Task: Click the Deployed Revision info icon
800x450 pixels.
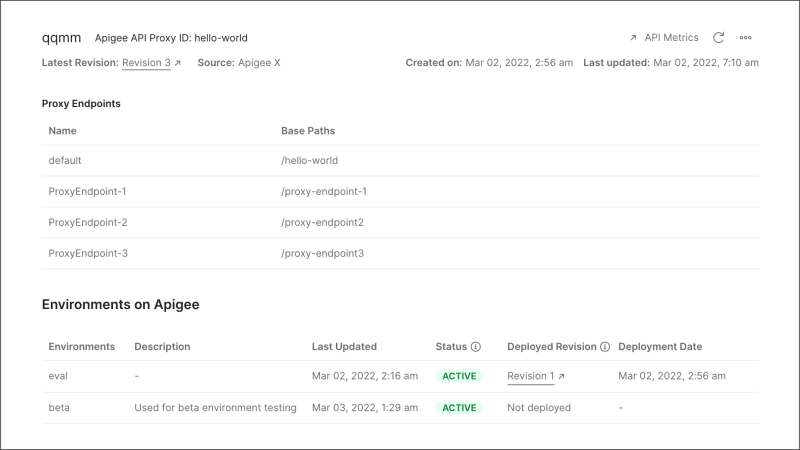Action: point(605,347)
